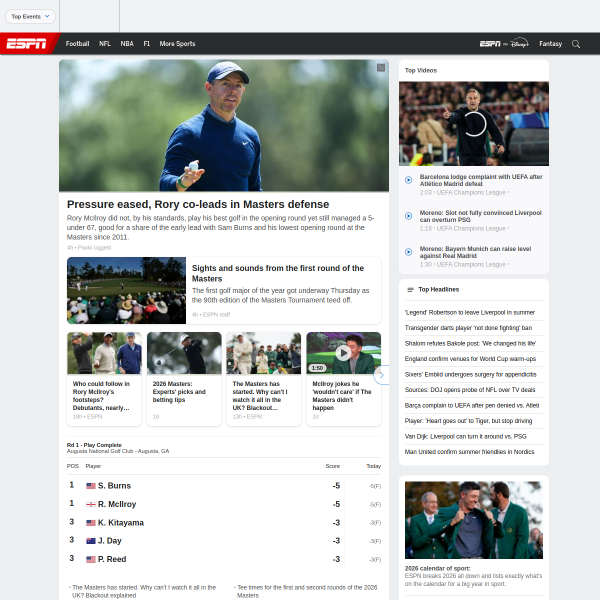Open McIlroy jokes he wouldn't care card title

(342, 396)
